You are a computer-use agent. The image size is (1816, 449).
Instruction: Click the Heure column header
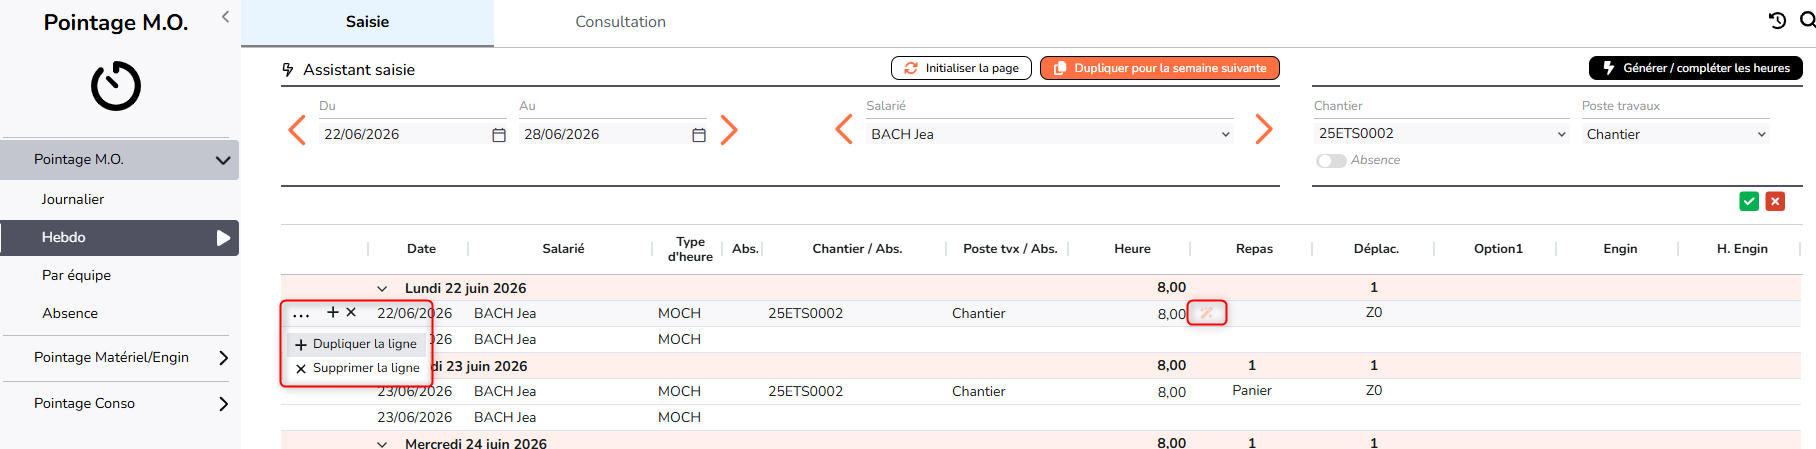(1132, 249)
